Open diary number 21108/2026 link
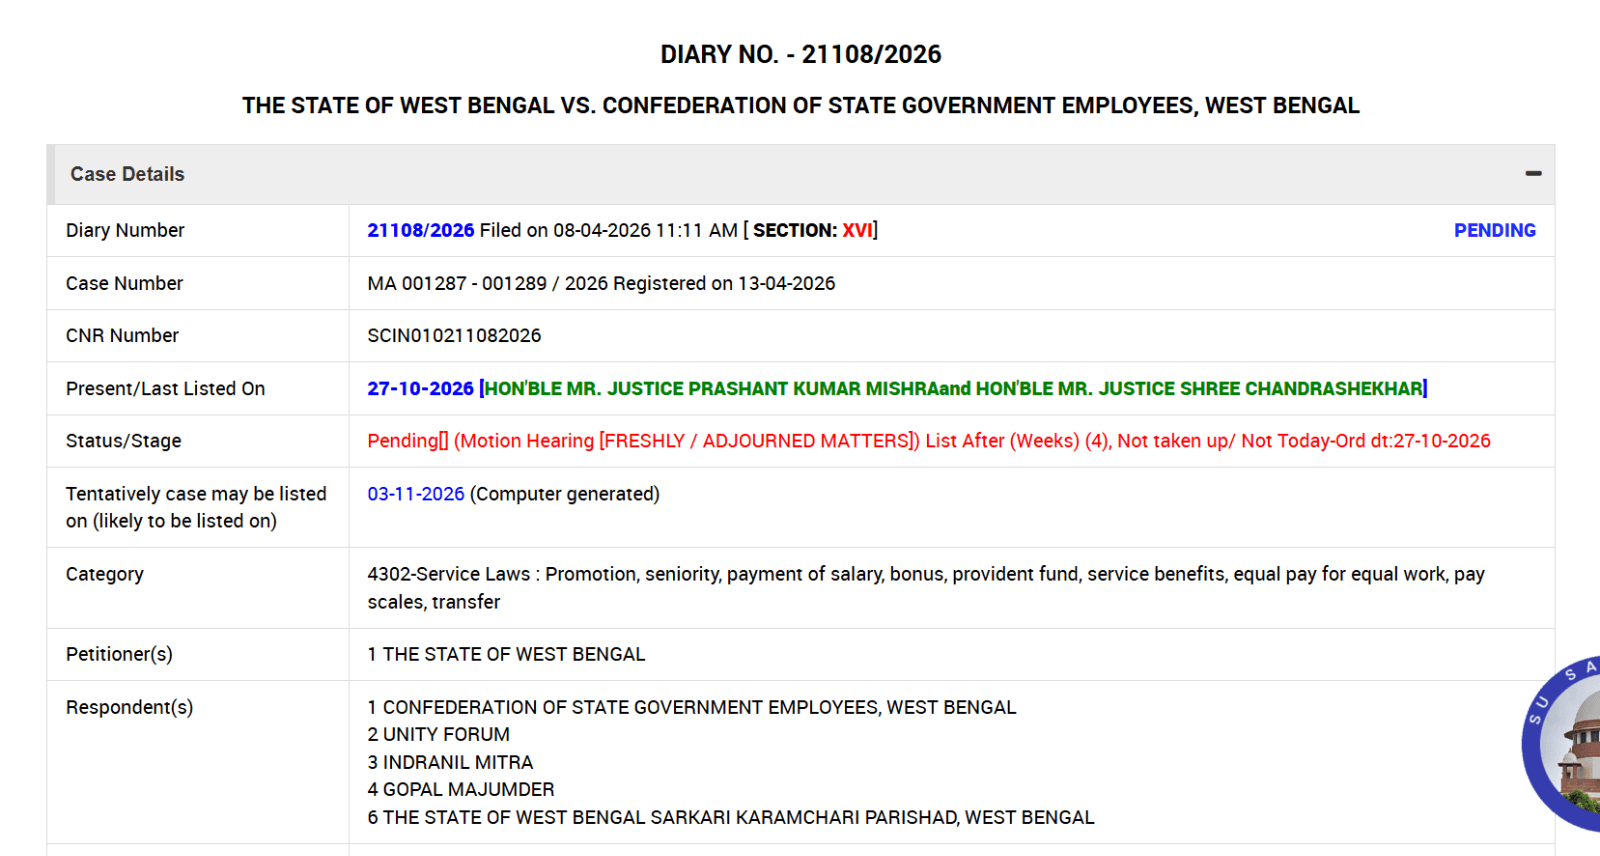The width and height of the screenshot is (1600, 856). click(x=420, y=230)
